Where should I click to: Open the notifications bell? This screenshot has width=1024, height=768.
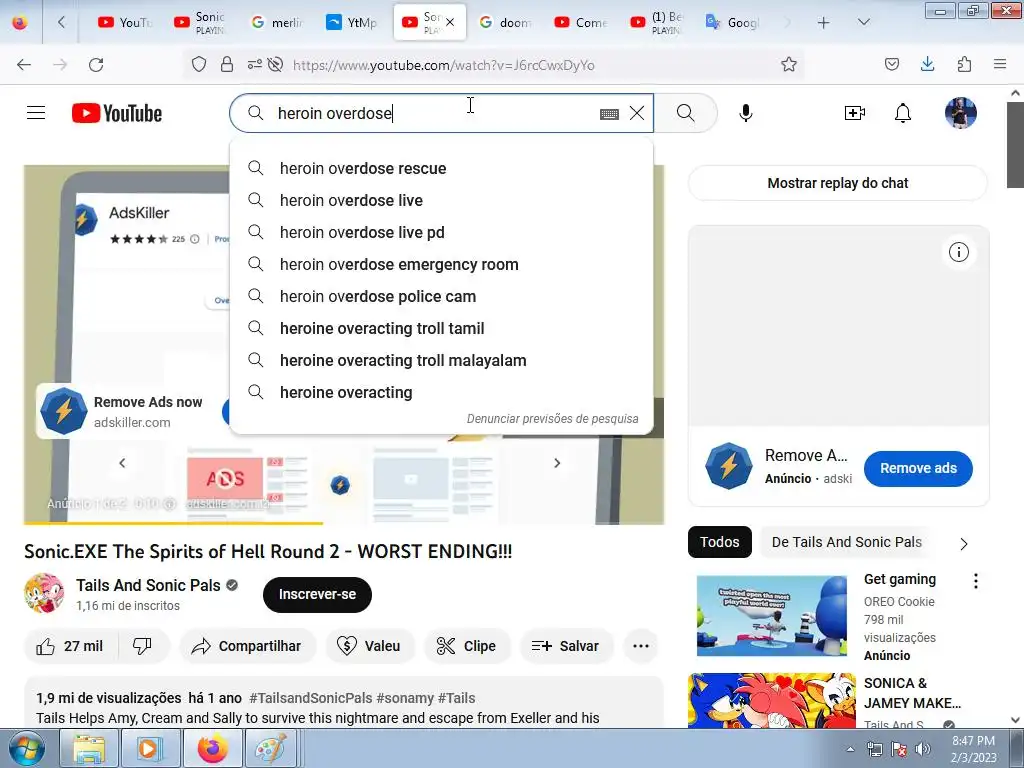tap(903, 113)
